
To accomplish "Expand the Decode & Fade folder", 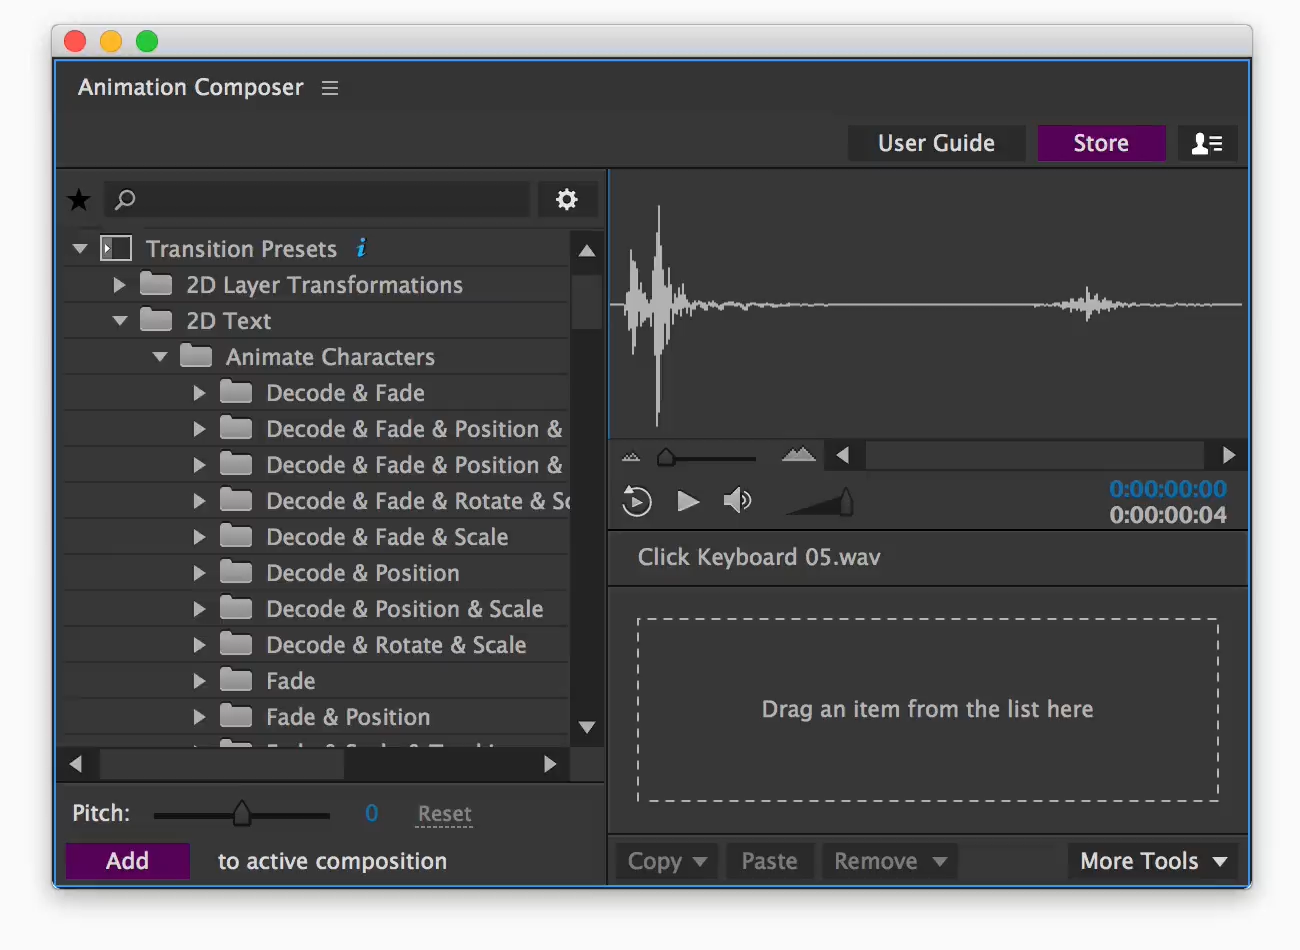I will tap(200, 393).
